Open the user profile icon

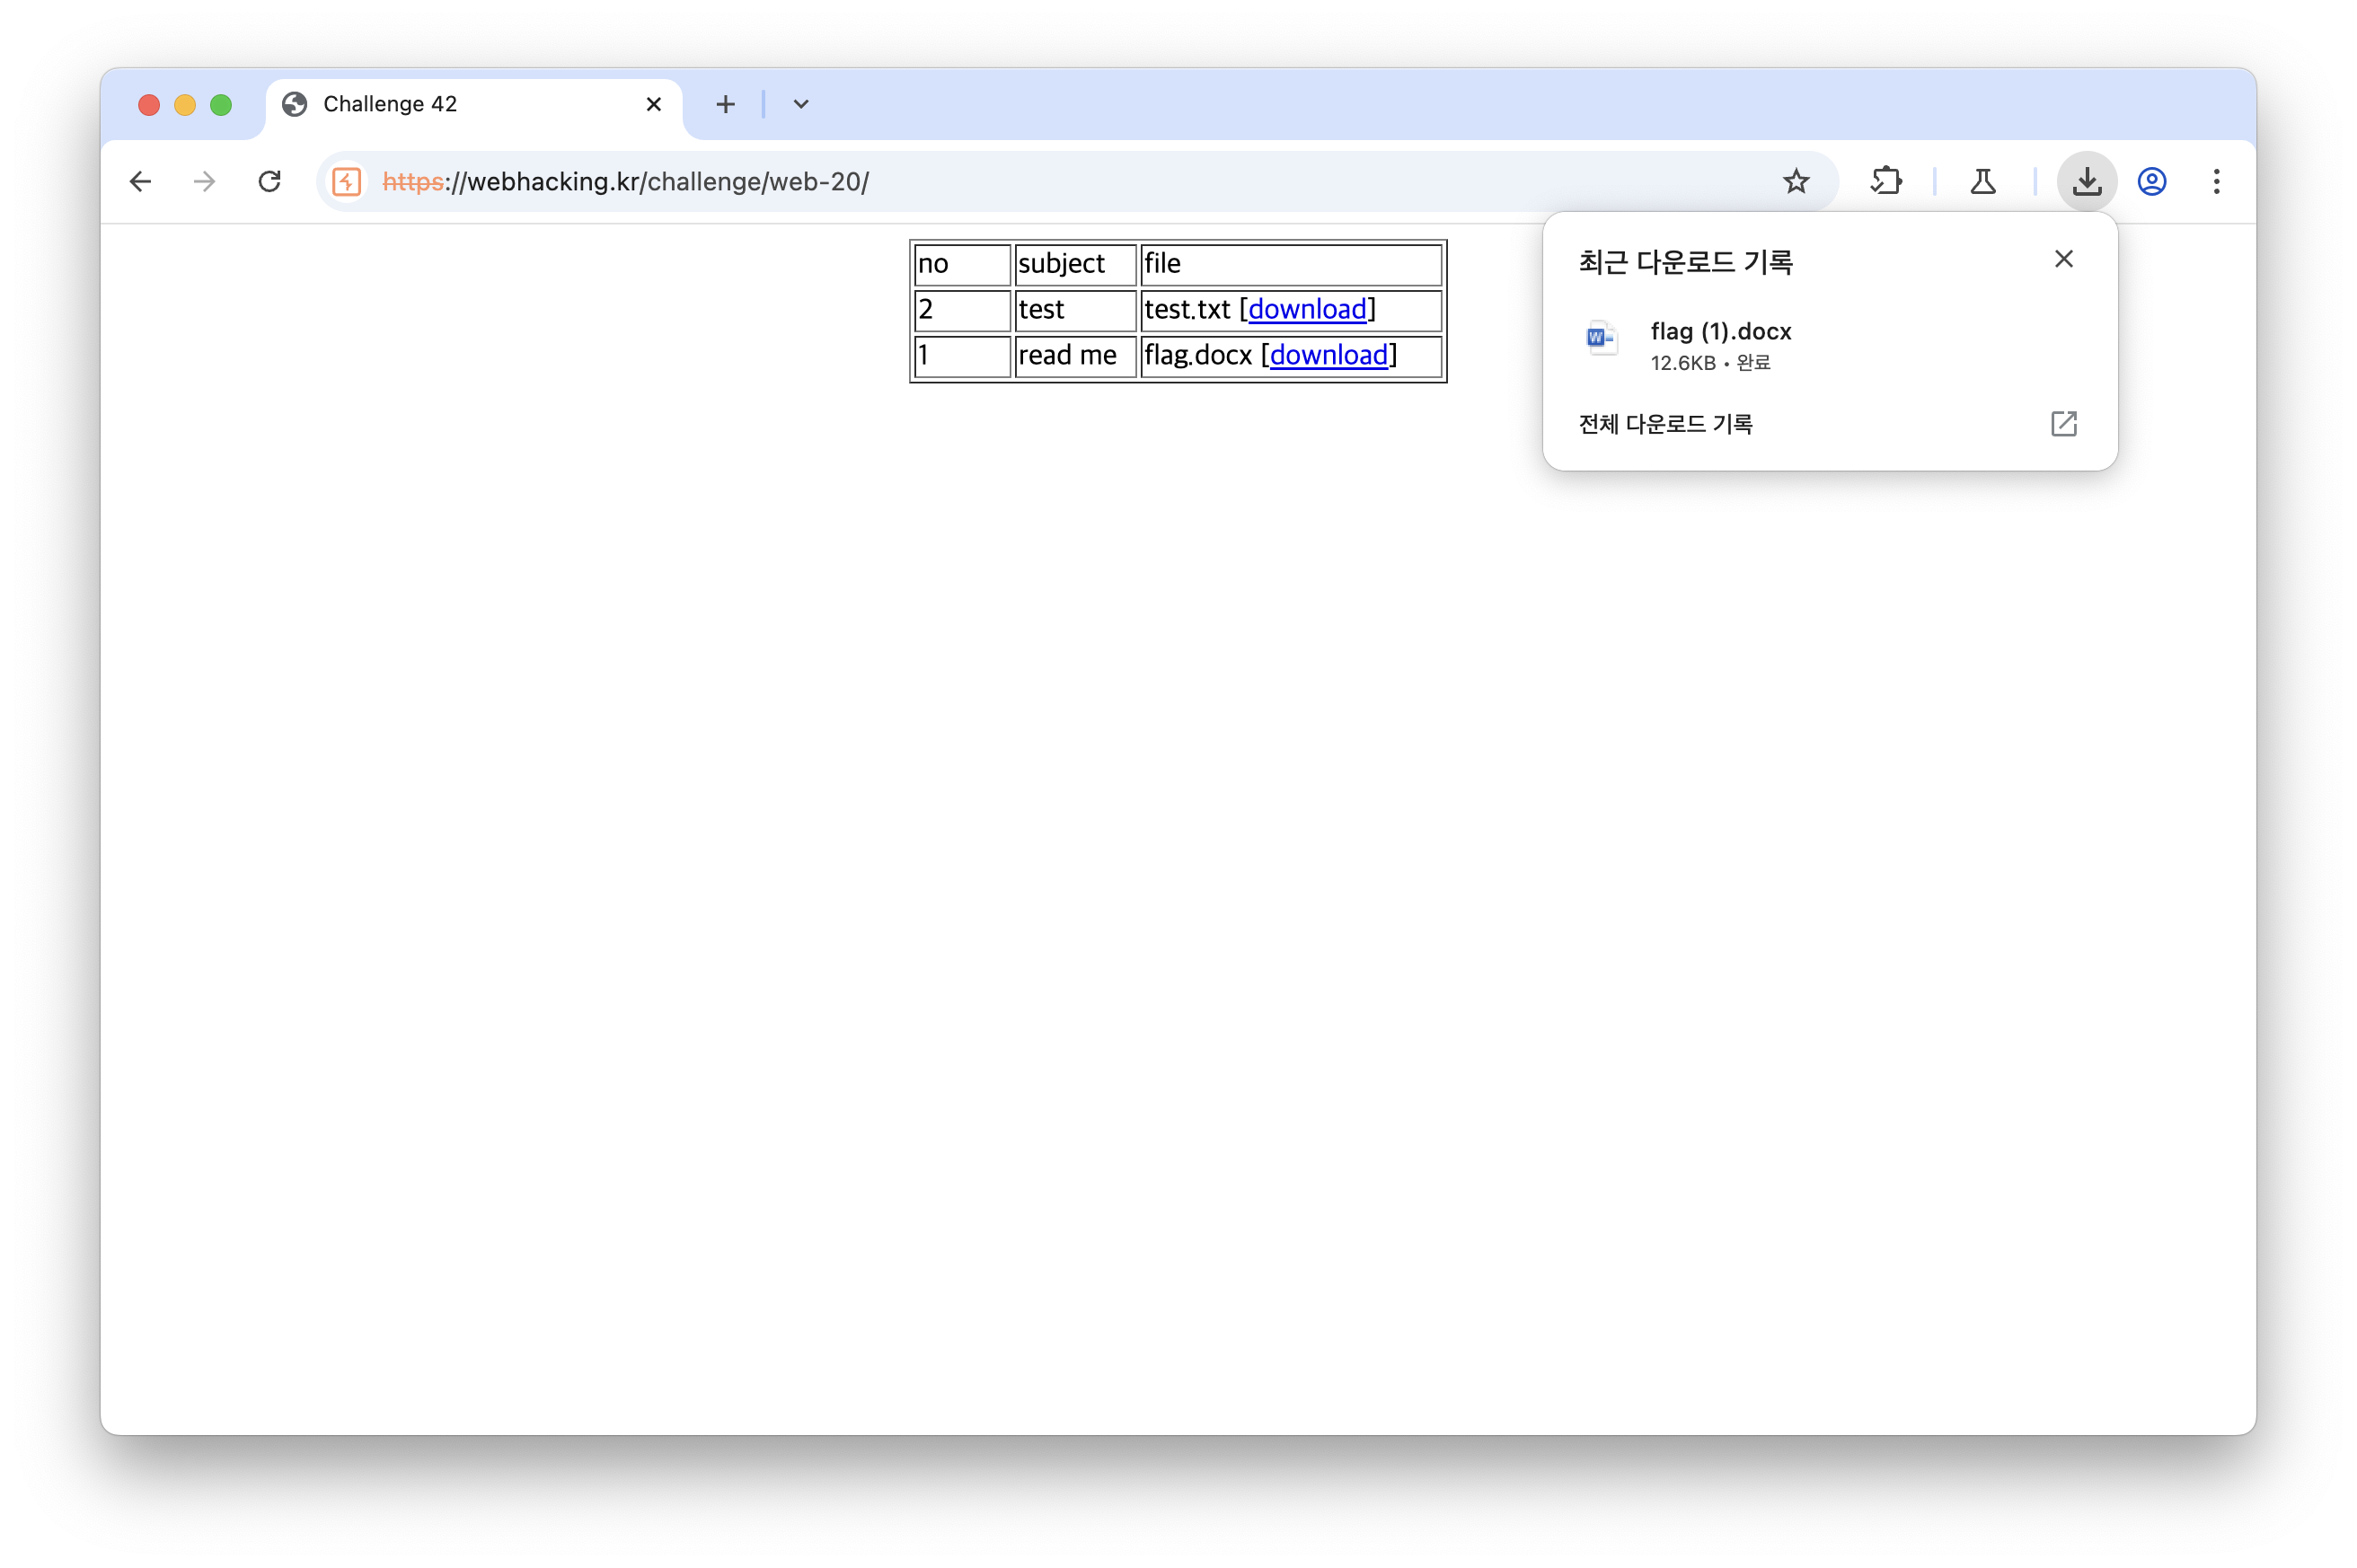(2151, 181)
